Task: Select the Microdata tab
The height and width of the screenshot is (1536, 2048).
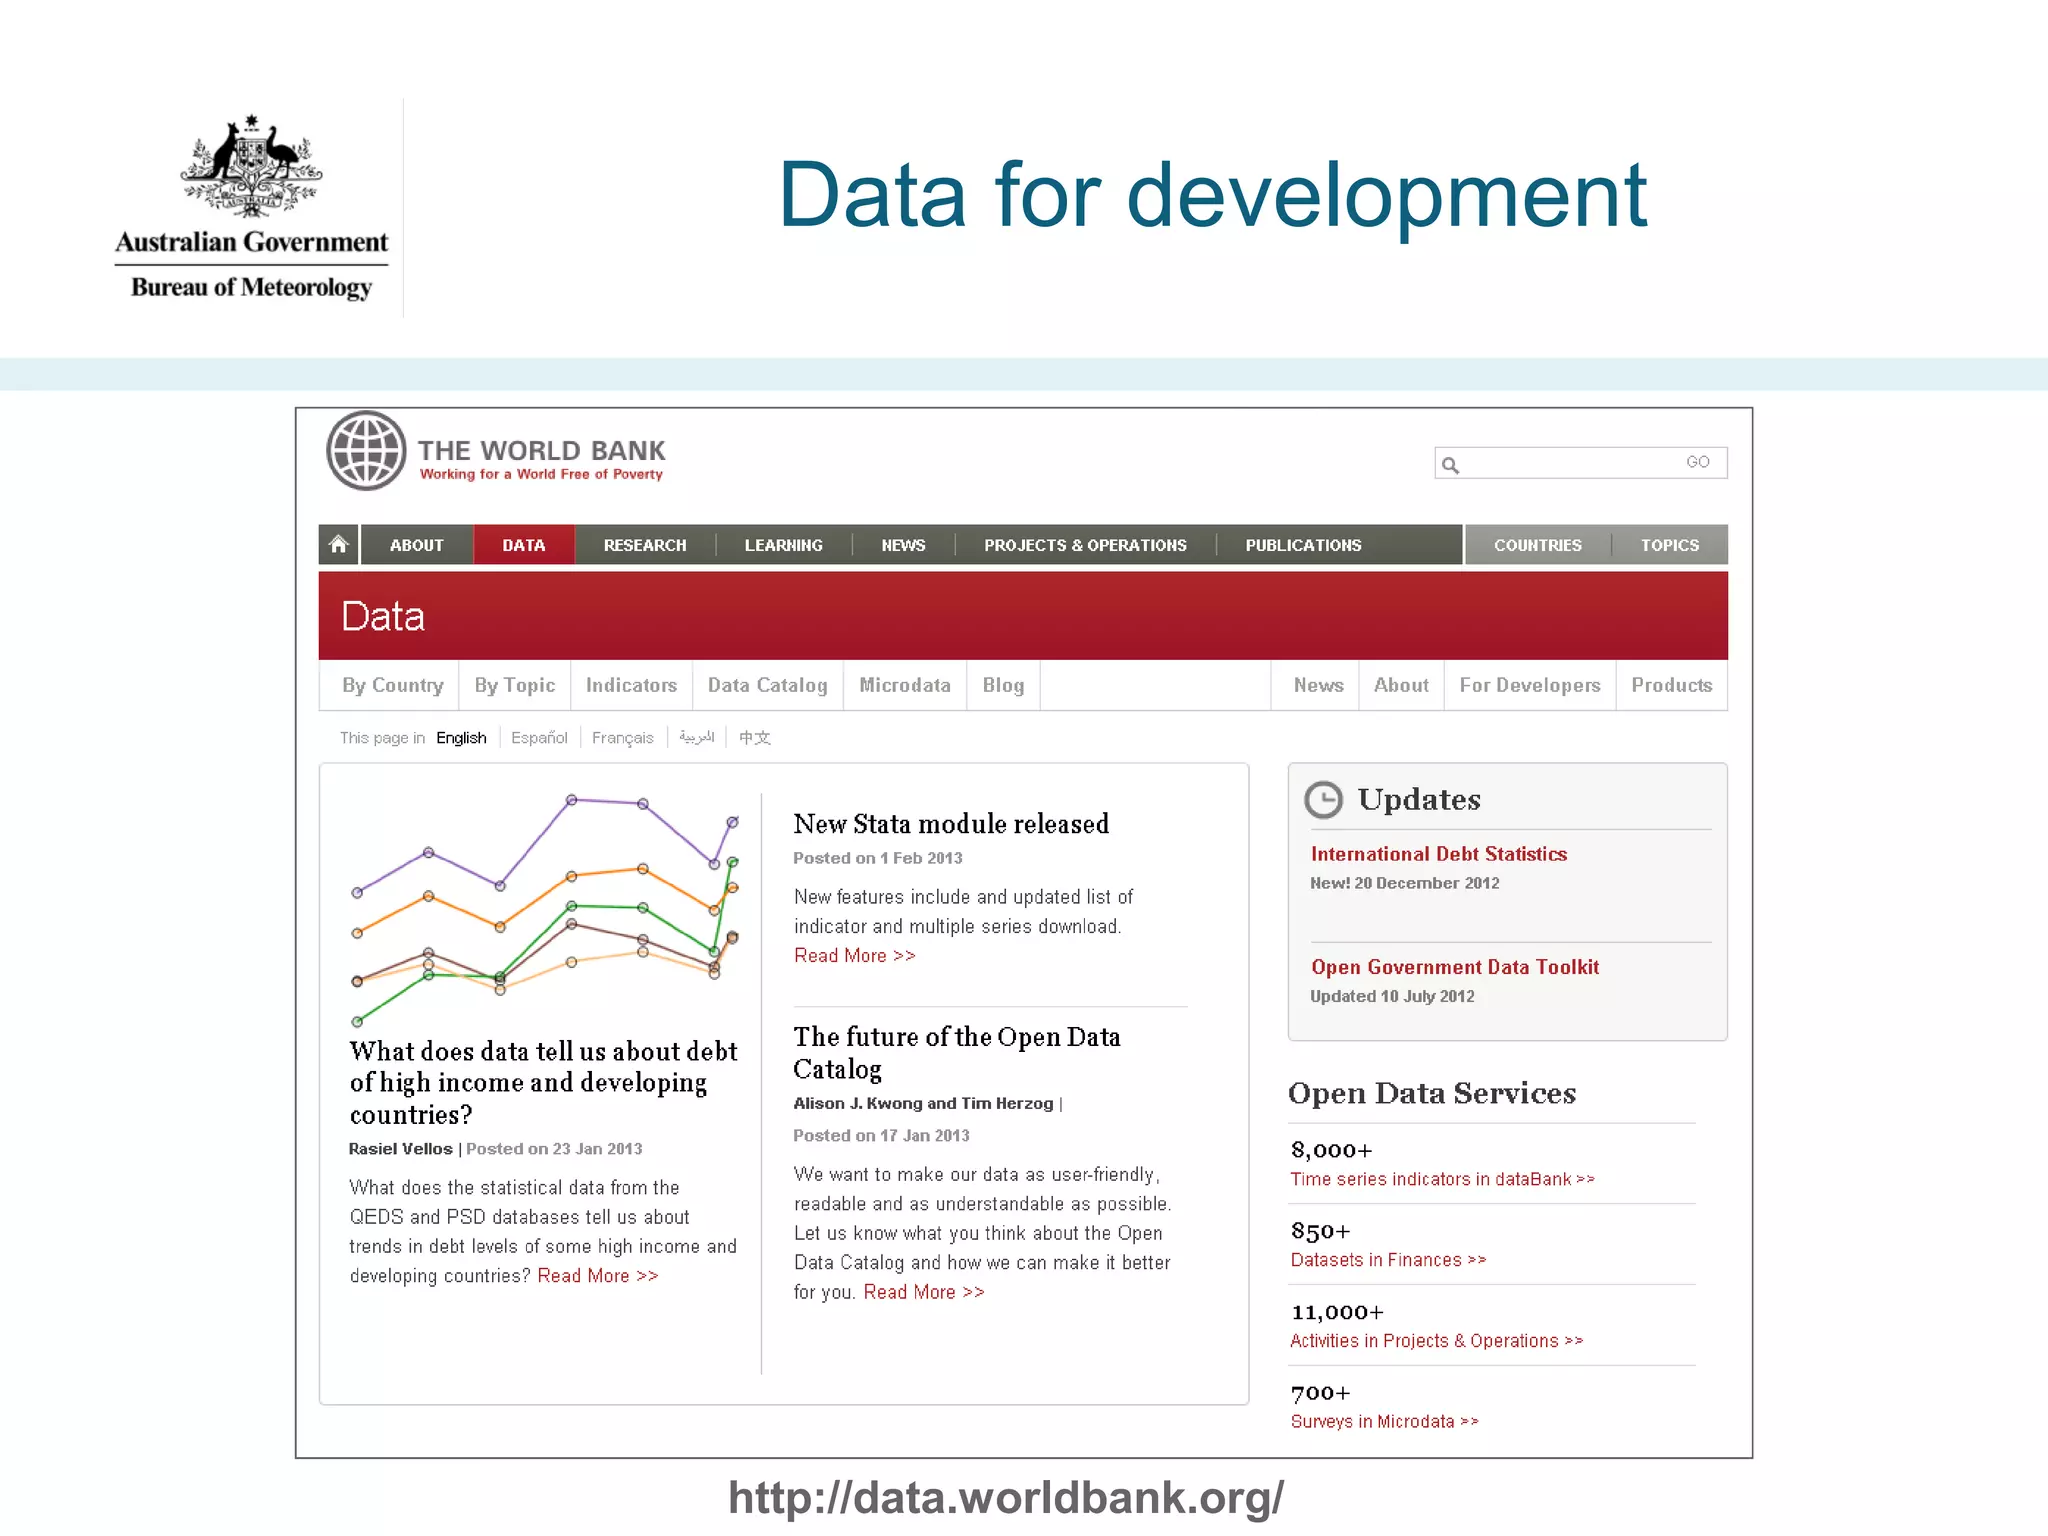Action: tap(905, 685)
